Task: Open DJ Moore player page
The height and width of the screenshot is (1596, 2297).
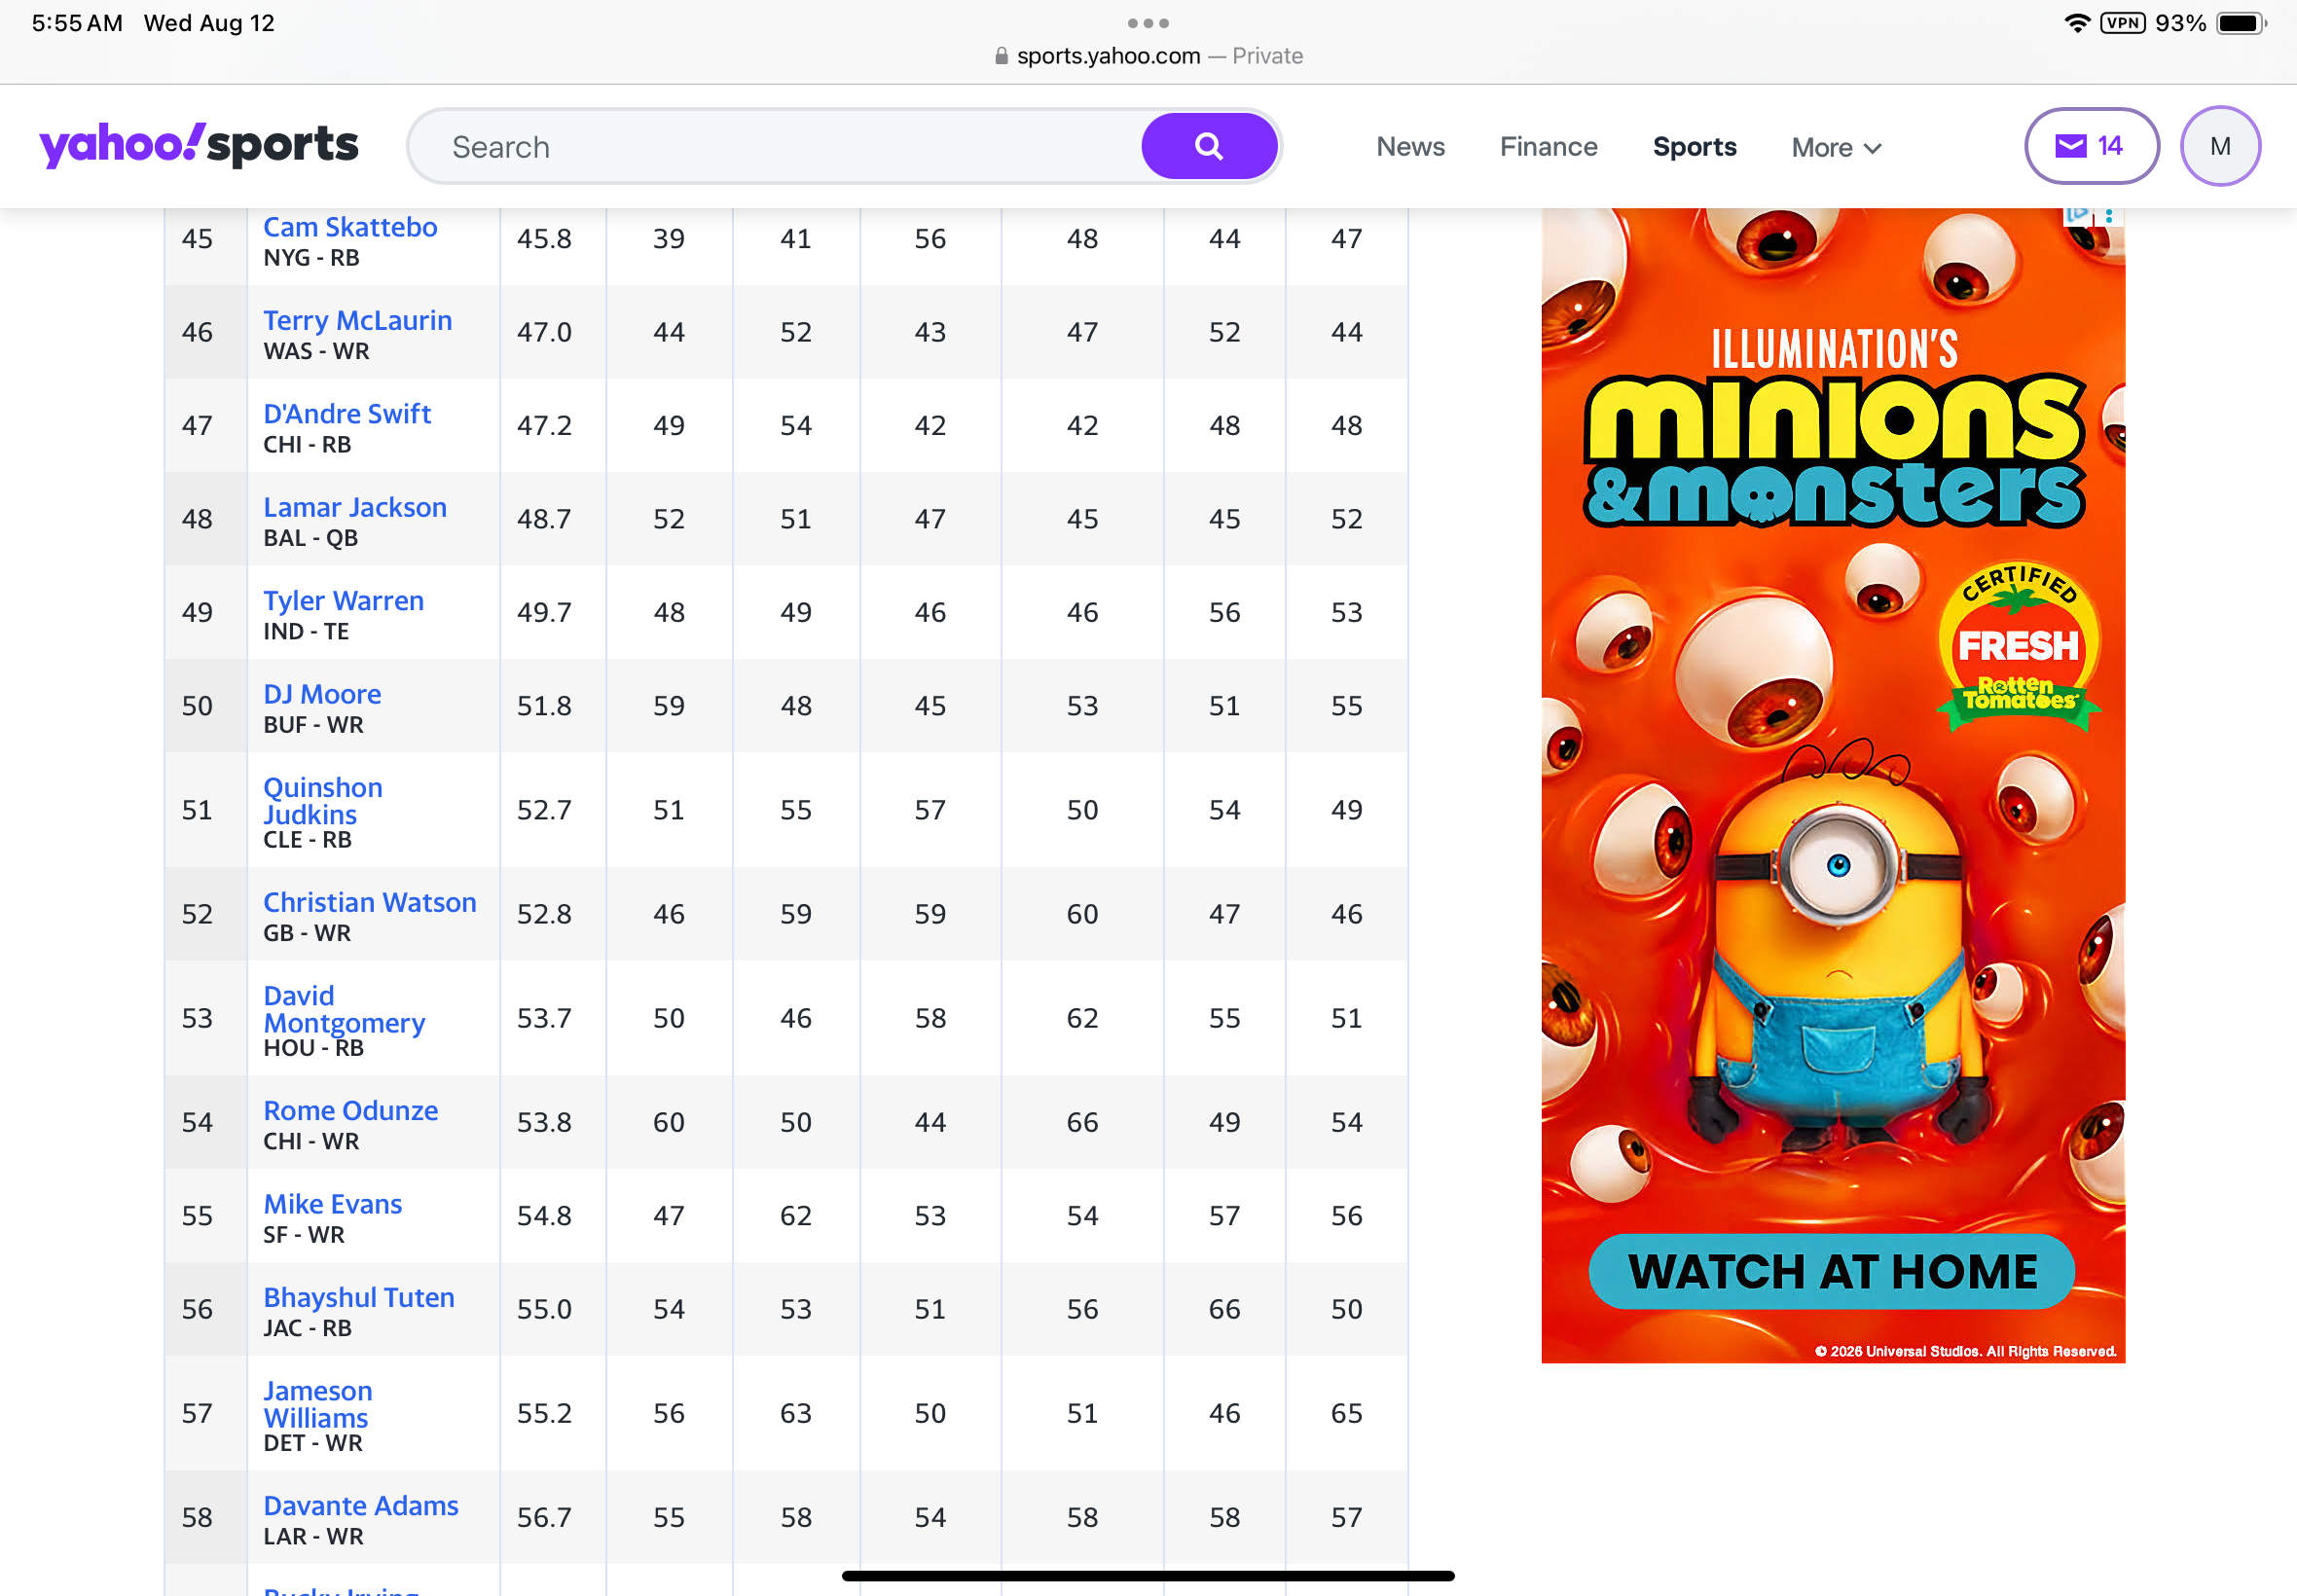Action: [322, 694]
